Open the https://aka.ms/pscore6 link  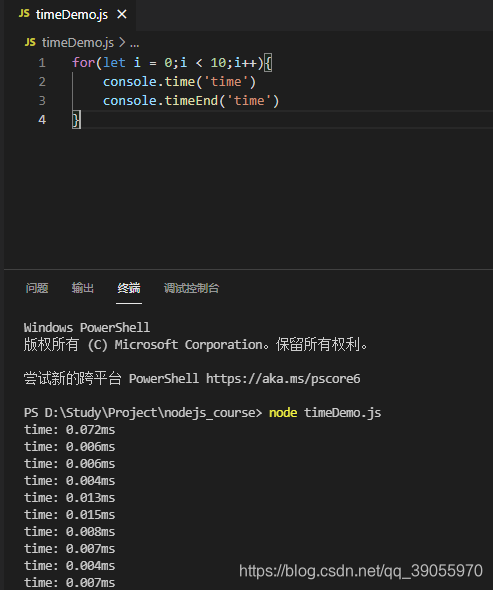(283, 379)
